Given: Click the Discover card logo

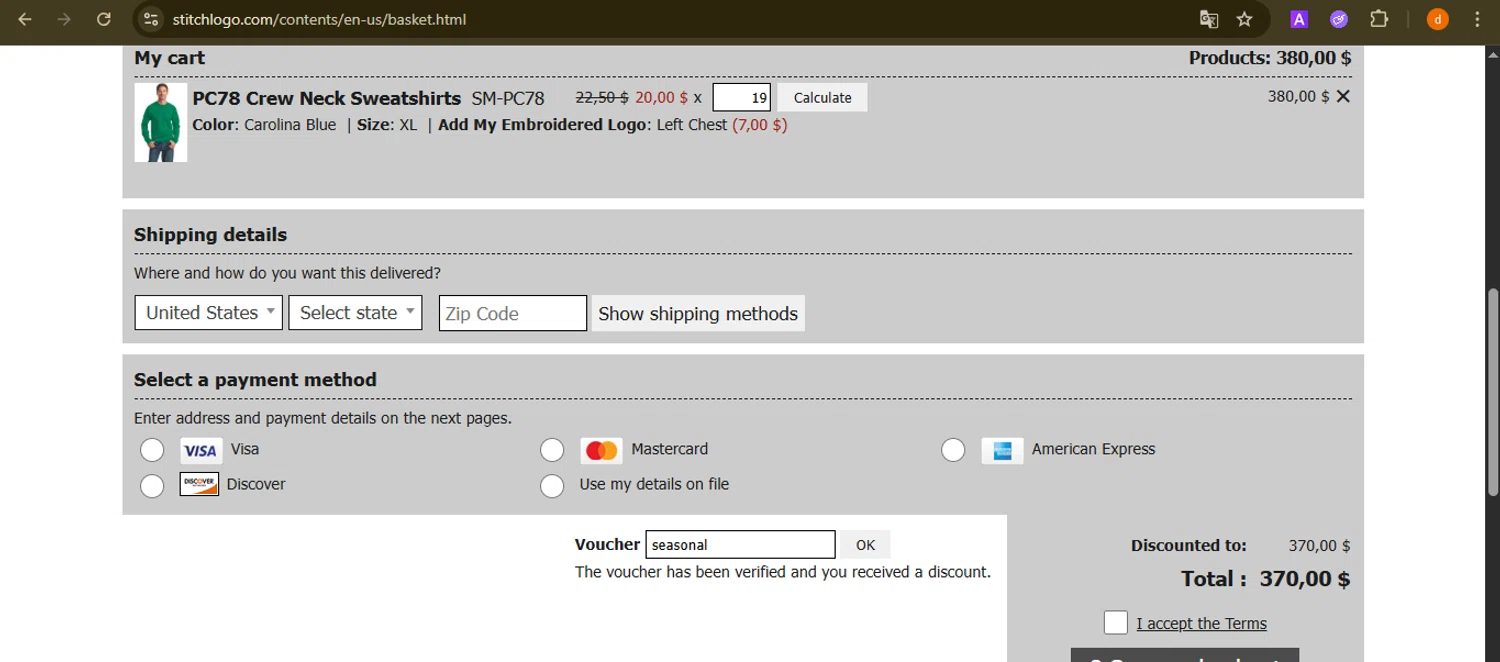Looking at the screenshot, I should [199, 484].
